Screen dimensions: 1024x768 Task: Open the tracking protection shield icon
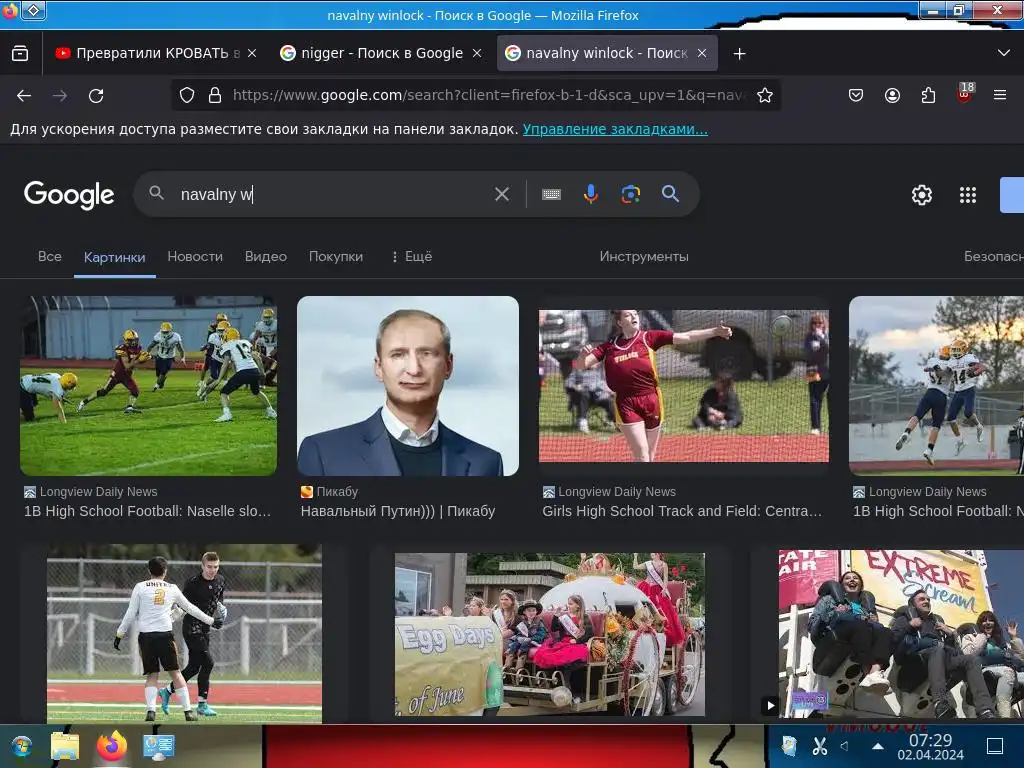[x=187, y=95]
